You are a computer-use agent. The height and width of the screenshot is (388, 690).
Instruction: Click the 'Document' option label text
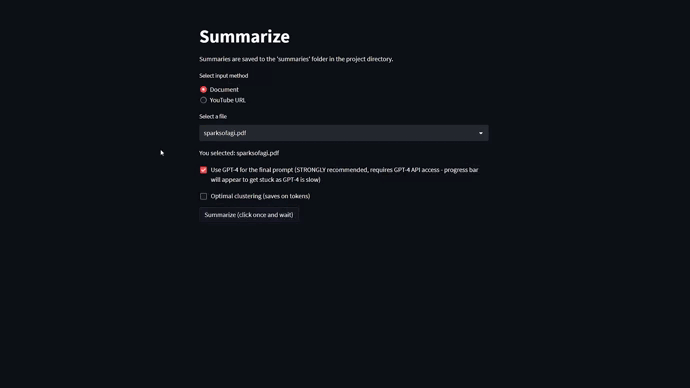[x=224, y=89]
